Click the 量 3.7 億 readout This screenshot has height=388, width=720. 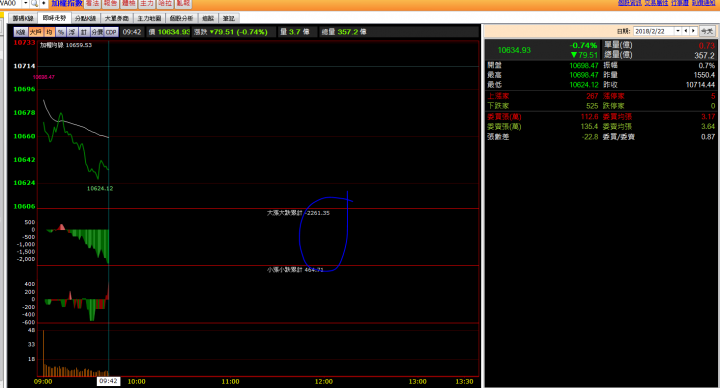click(295, 32)
